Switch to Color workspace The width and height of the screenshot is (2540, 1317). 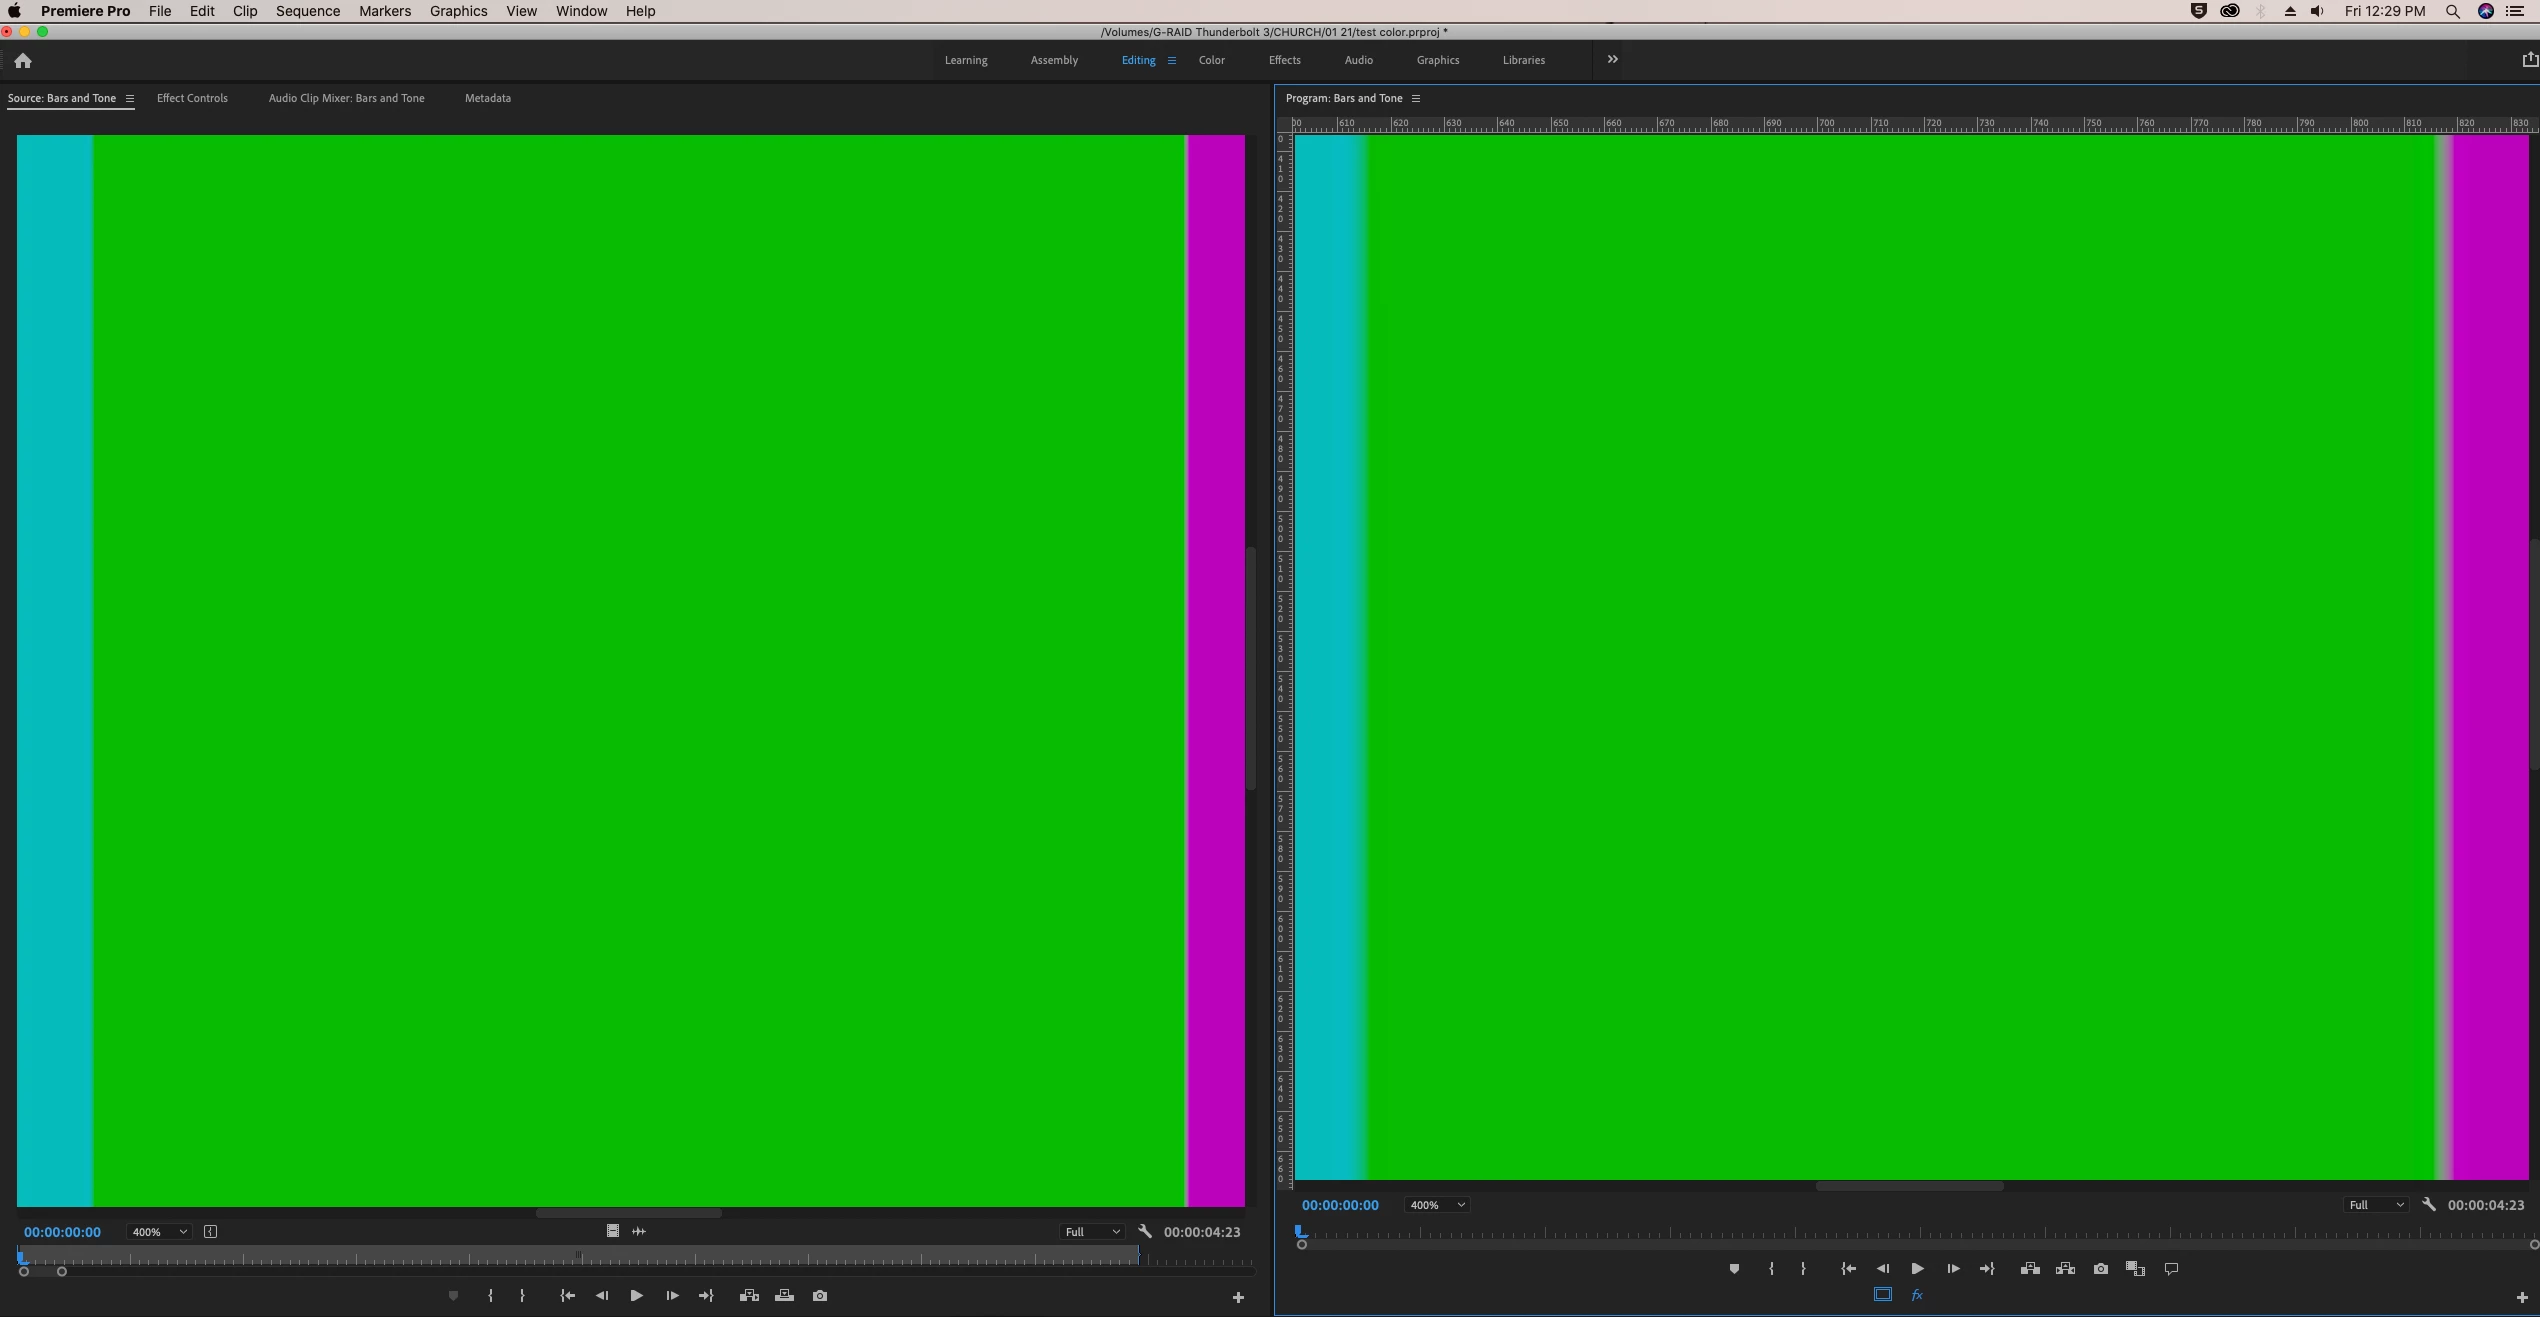coord(1211,60)
